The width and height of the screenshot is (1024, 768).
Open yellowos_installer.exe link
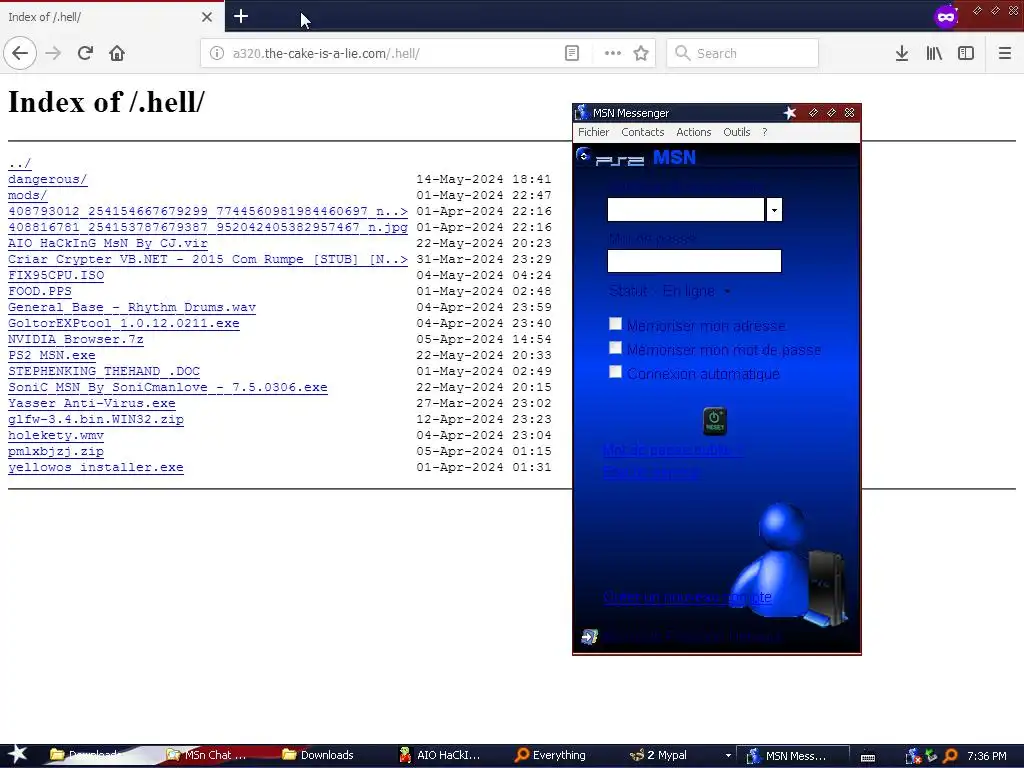pyautogui.click(x=95, y=467)
